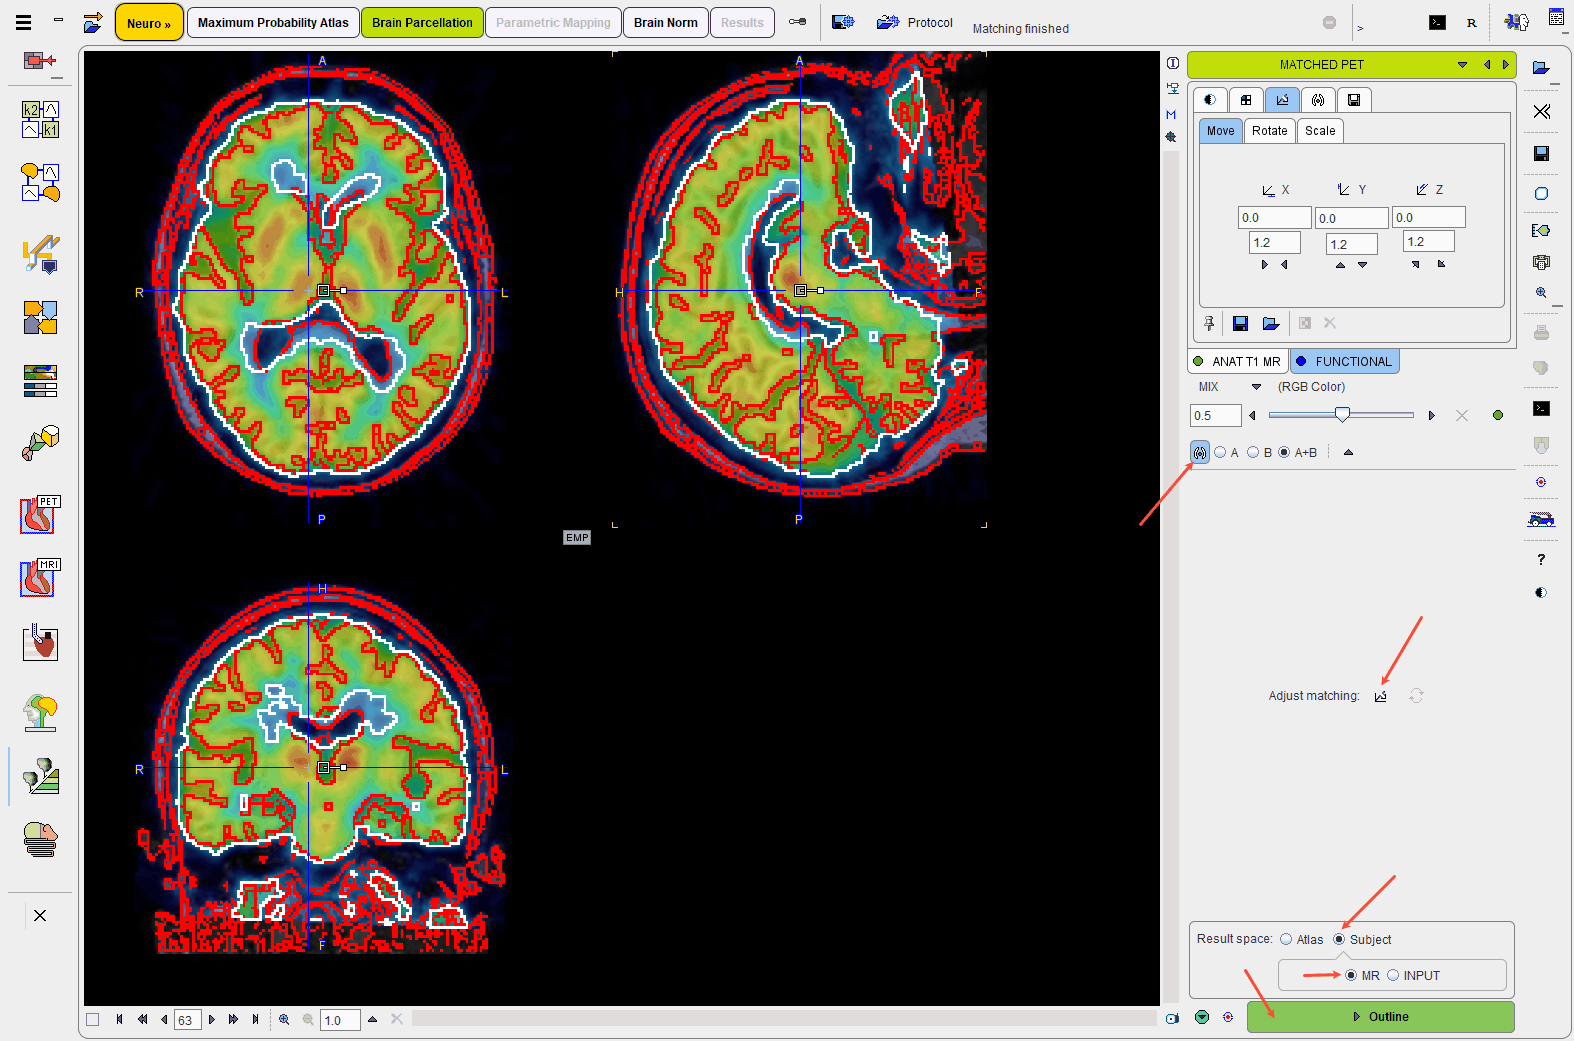Expand zoom options arrow next to 1.0 field
The width and height of the screenshot is (1574, 1041).
coord(372,1019)
